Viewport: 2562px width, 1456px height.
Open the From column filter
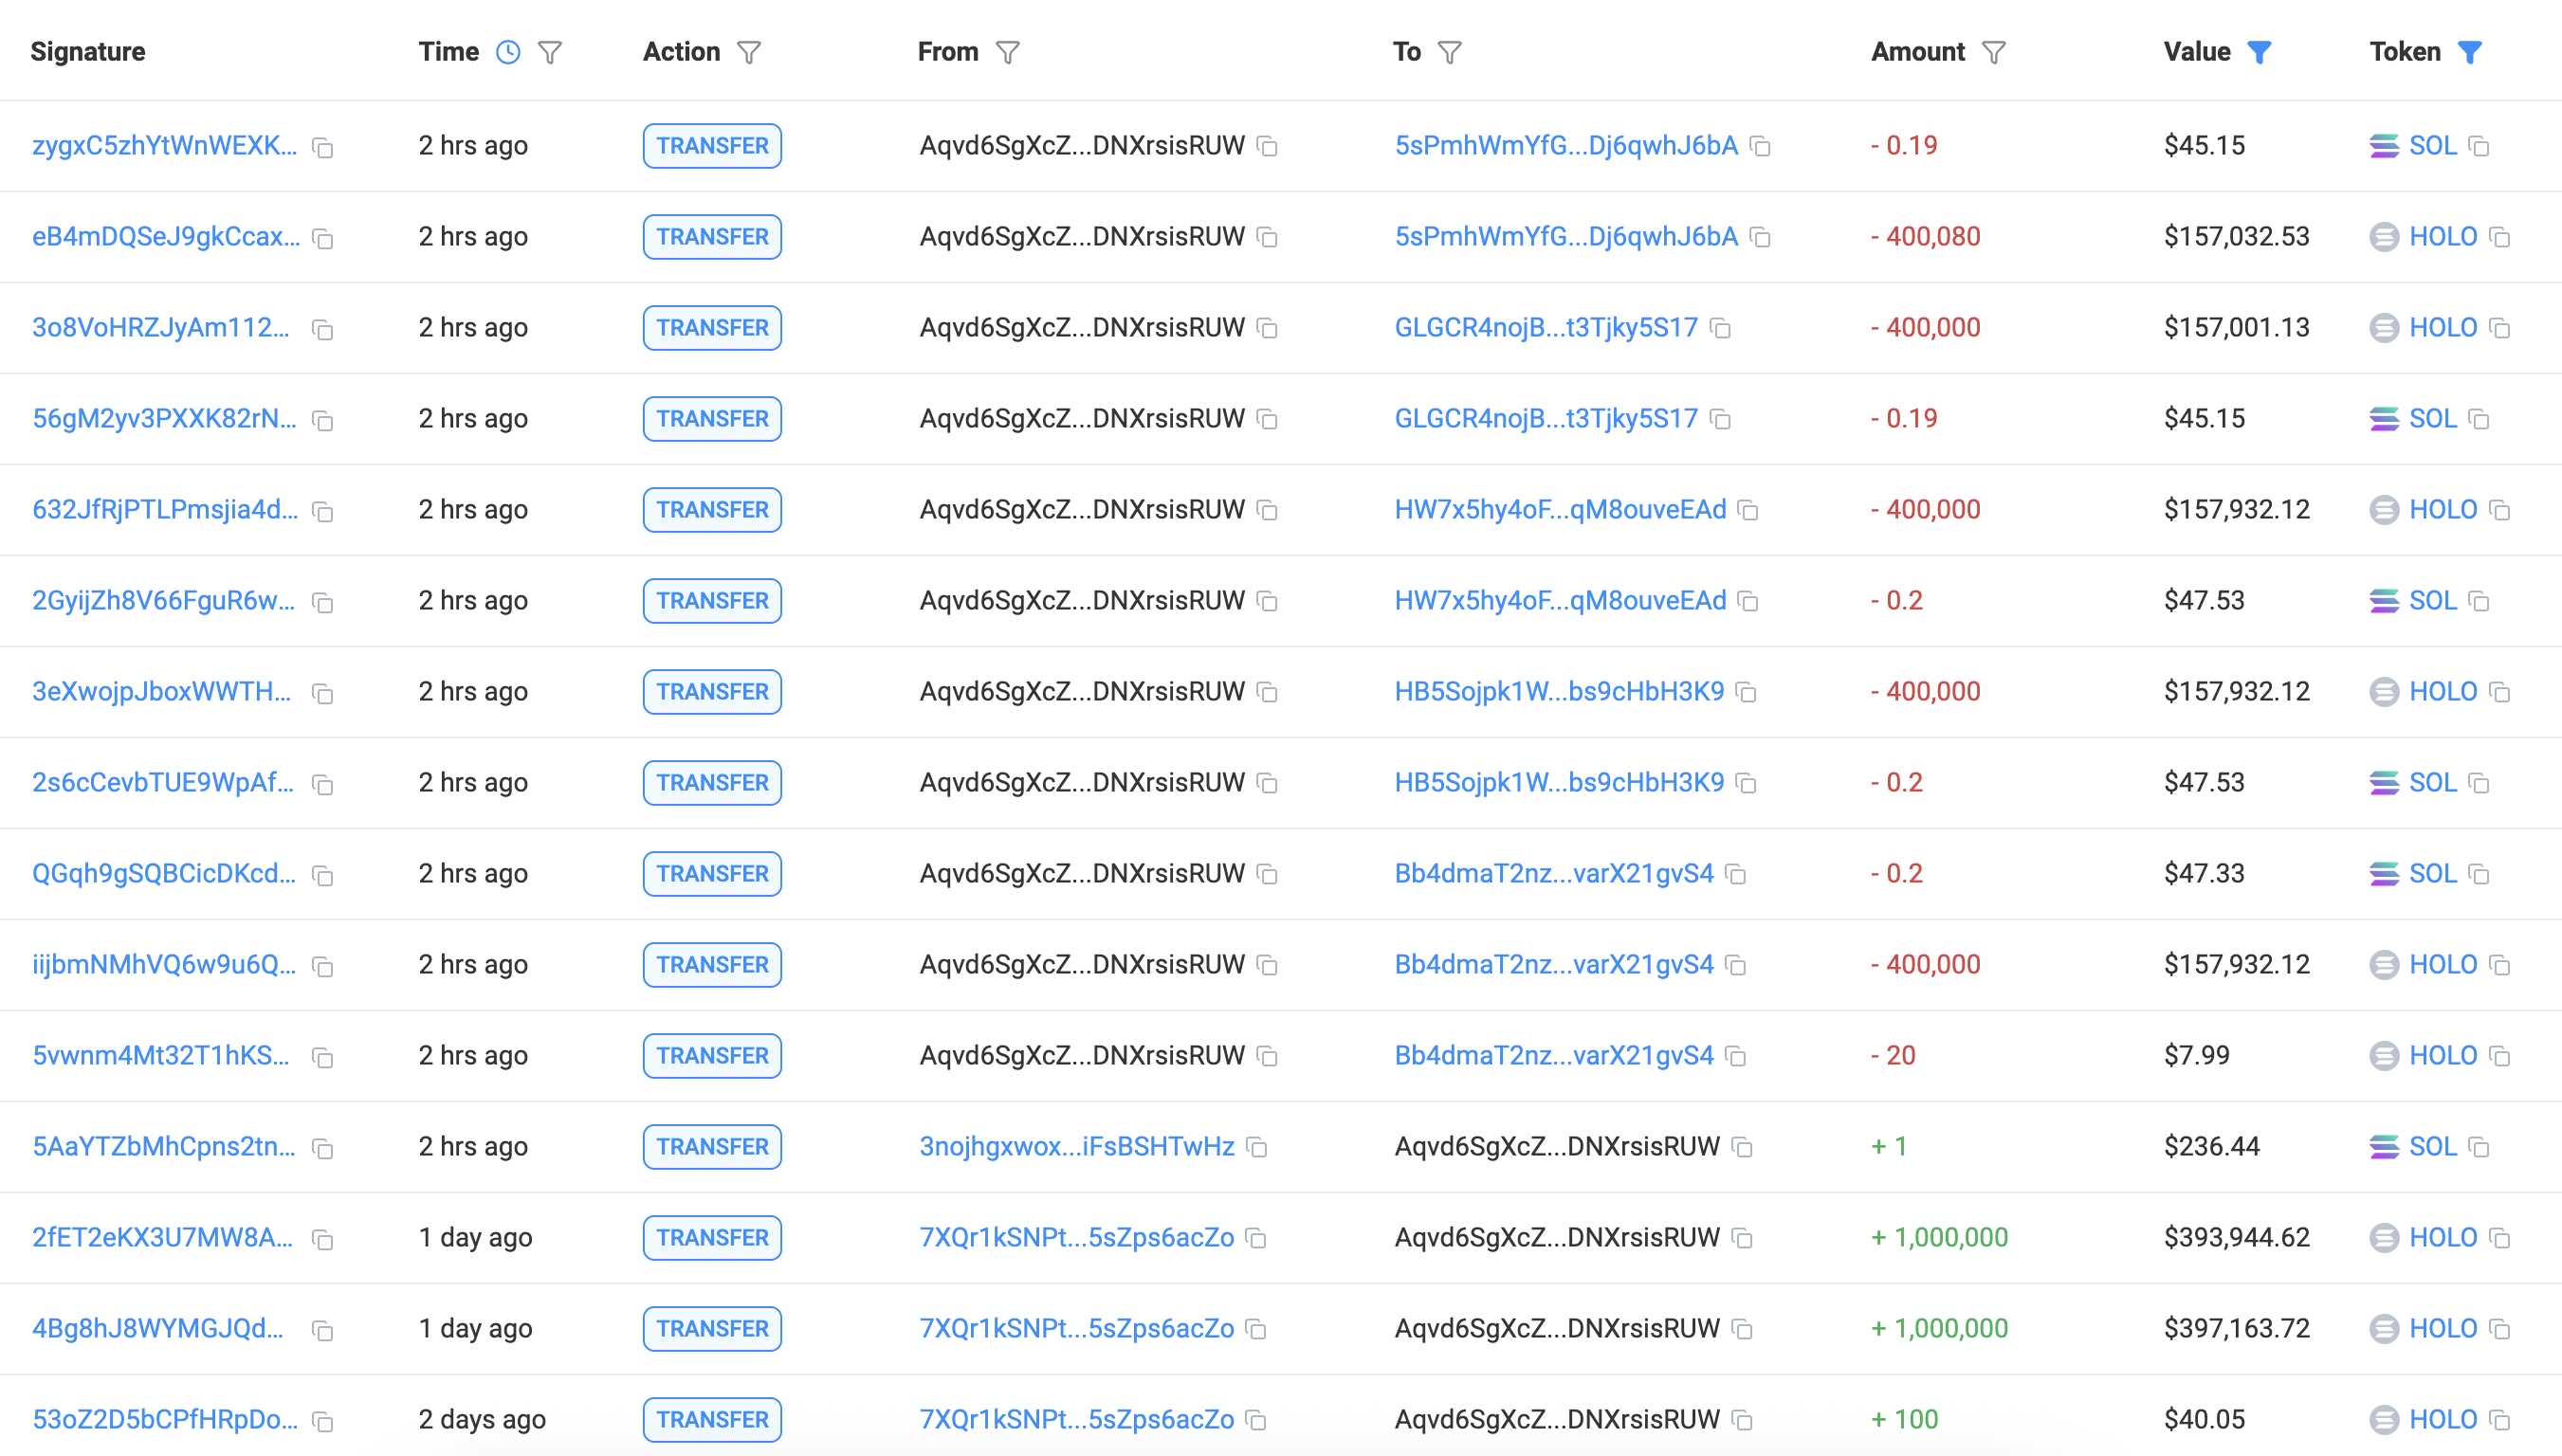tap(1008, 52)
